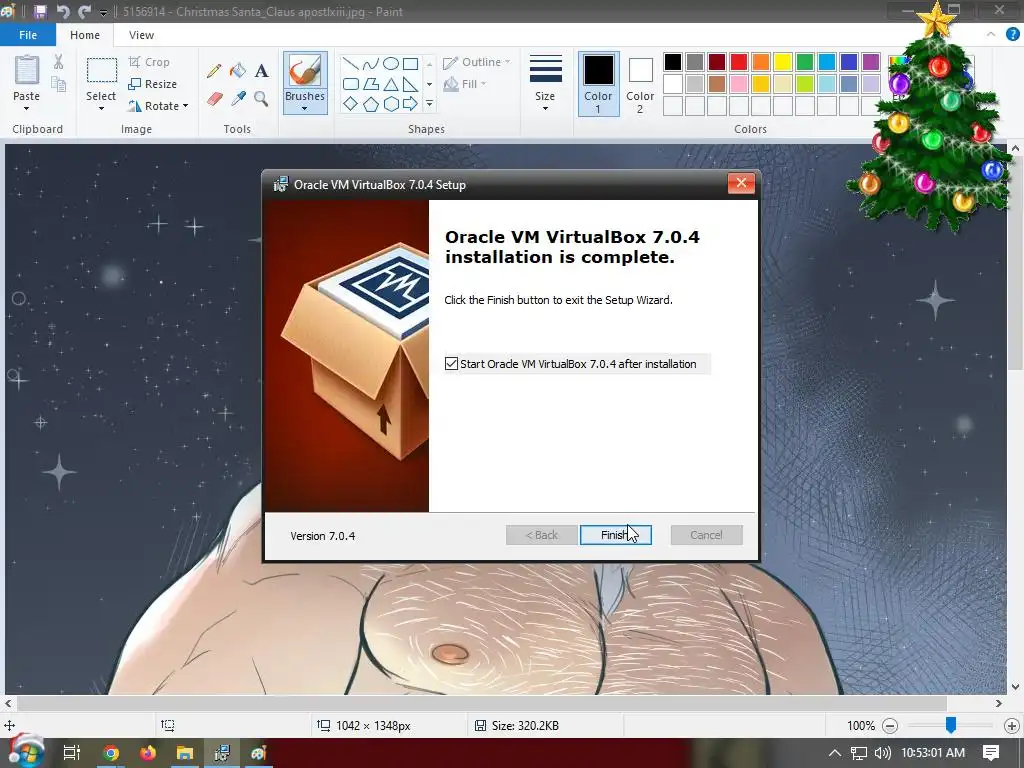Click the vertical scrollbar down arrow
Screen dimensions: 1024x768
[x=1015, y=686]
